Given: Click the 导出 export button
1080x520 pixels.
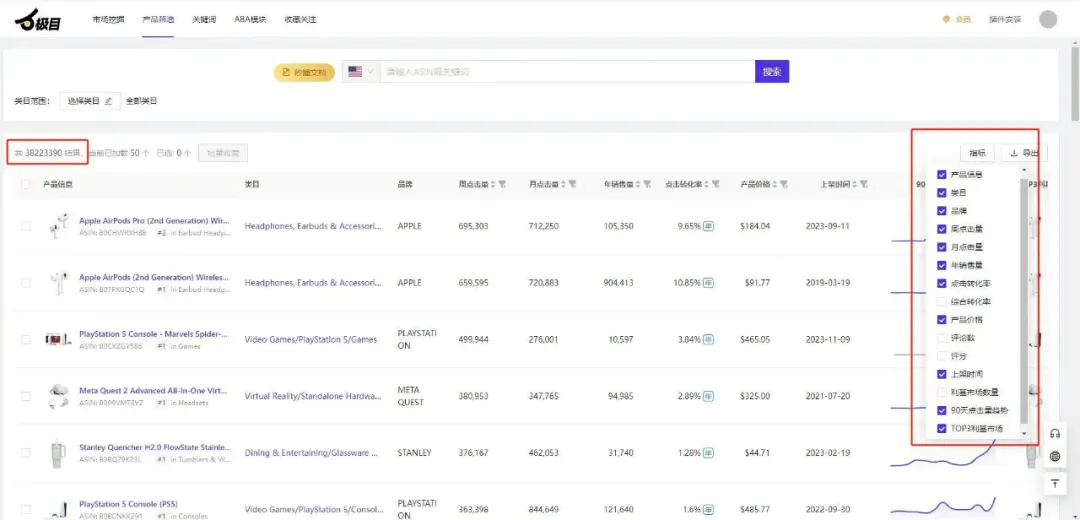Looking at the screenshot, I should pyautogui.click(x=1025, y=153).
